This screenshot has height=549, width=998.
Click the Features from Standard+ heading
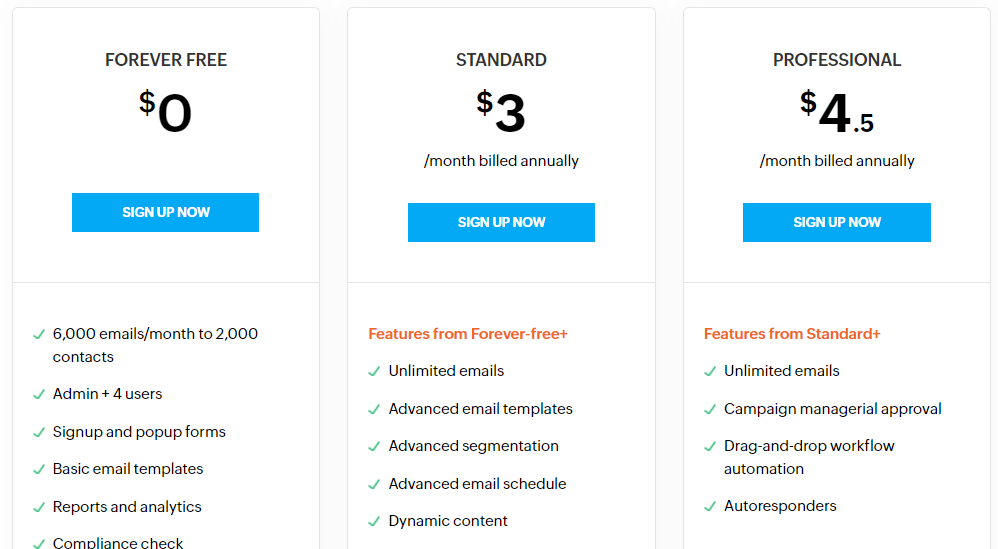coord(792,334)
